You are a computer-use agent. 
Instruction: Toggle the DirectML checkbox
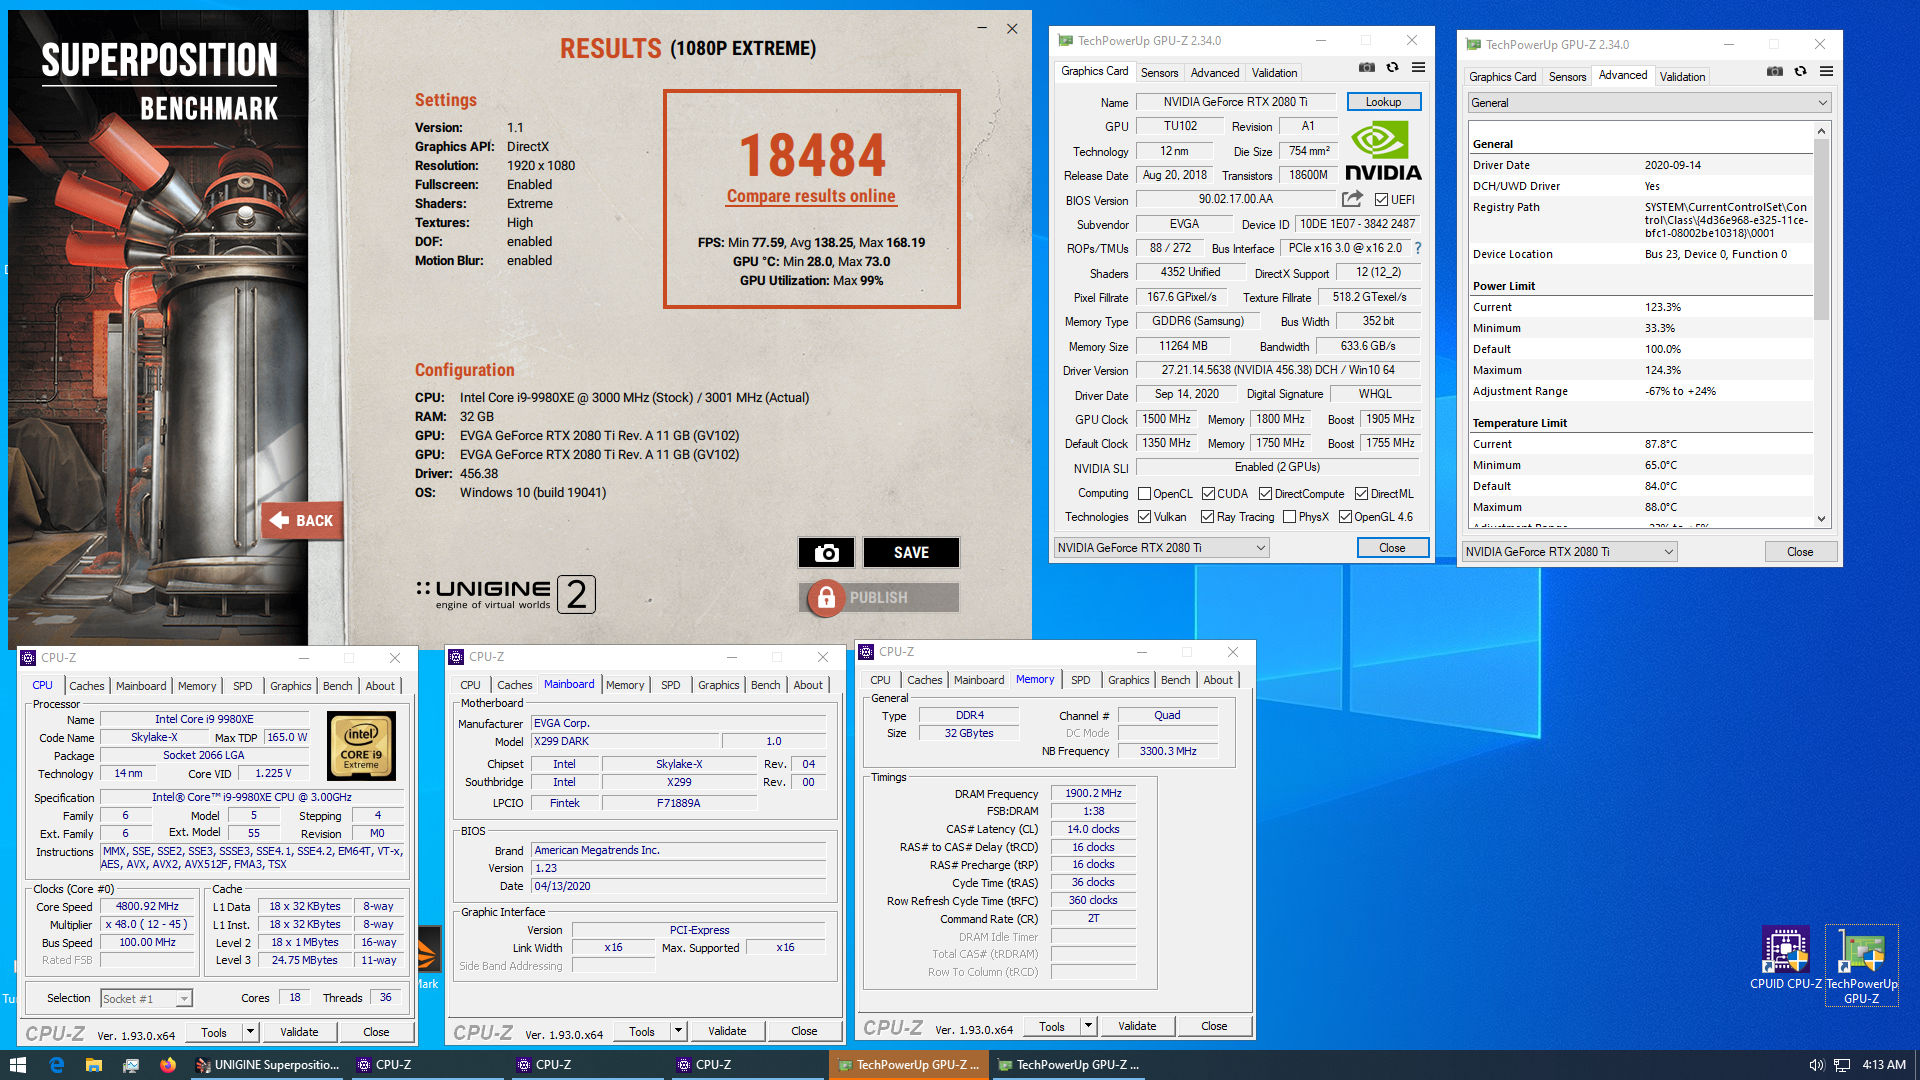click(x=1361, y=494)
